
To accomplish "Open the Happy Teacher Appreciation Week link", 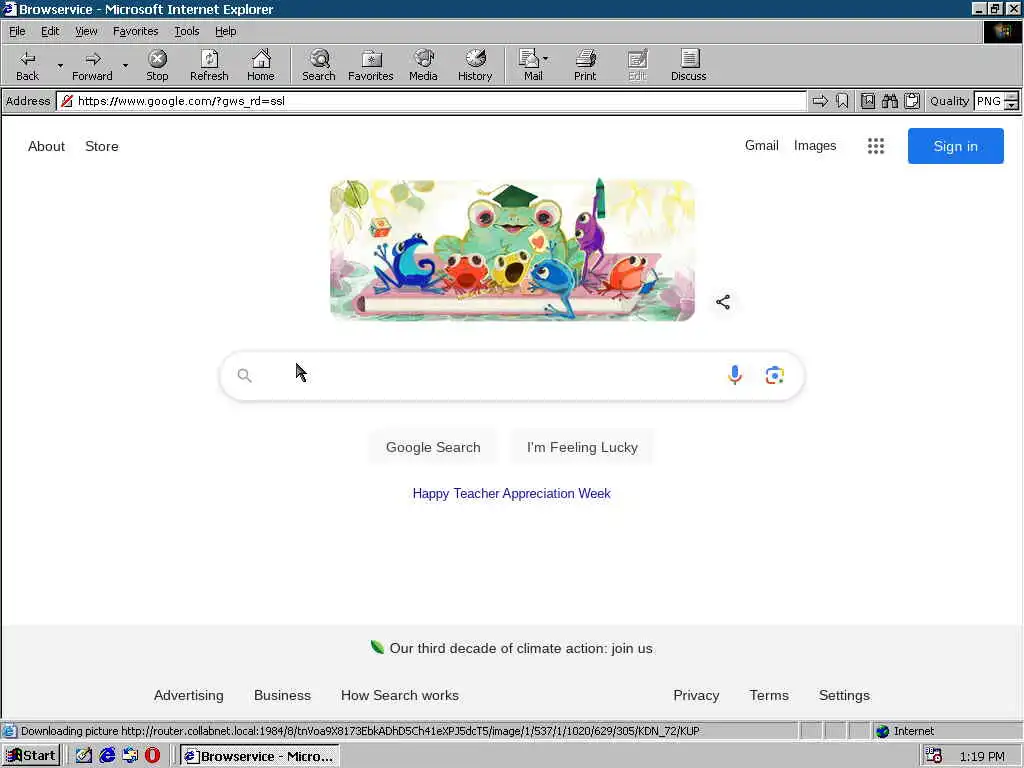I will [511, 493].
